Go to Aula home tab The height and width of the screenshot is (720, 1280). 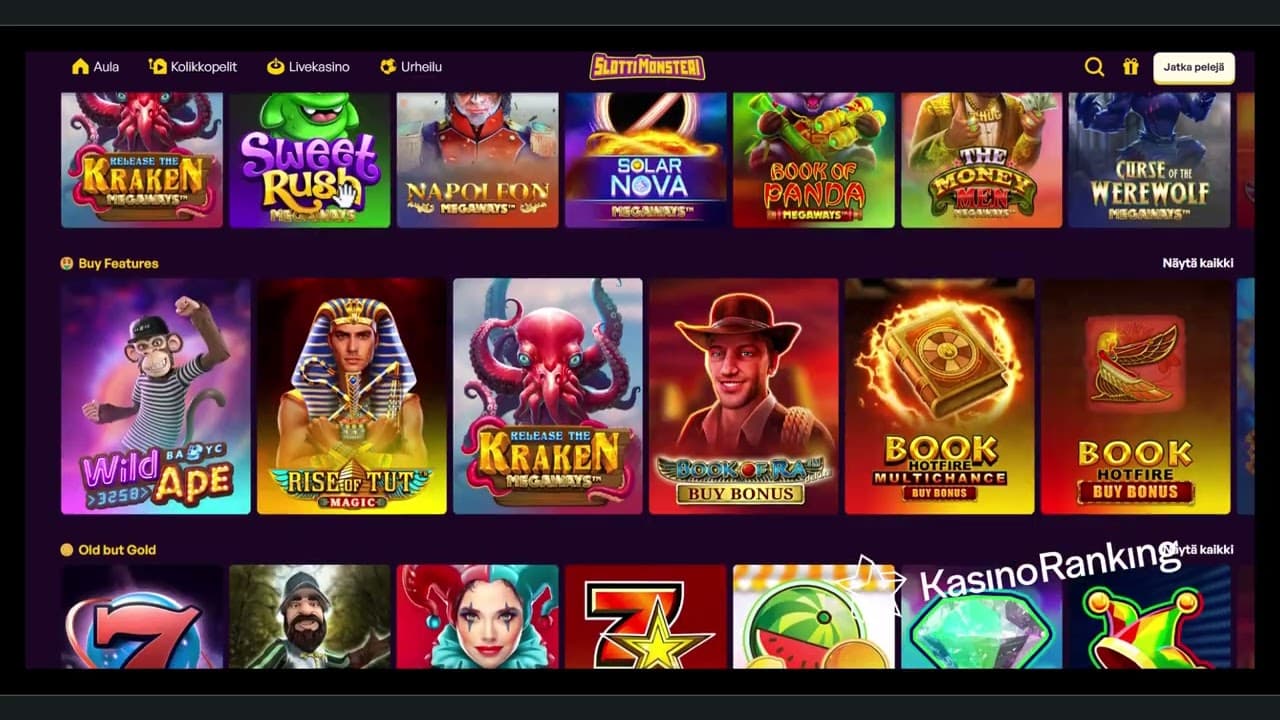[x=95, y=67]
